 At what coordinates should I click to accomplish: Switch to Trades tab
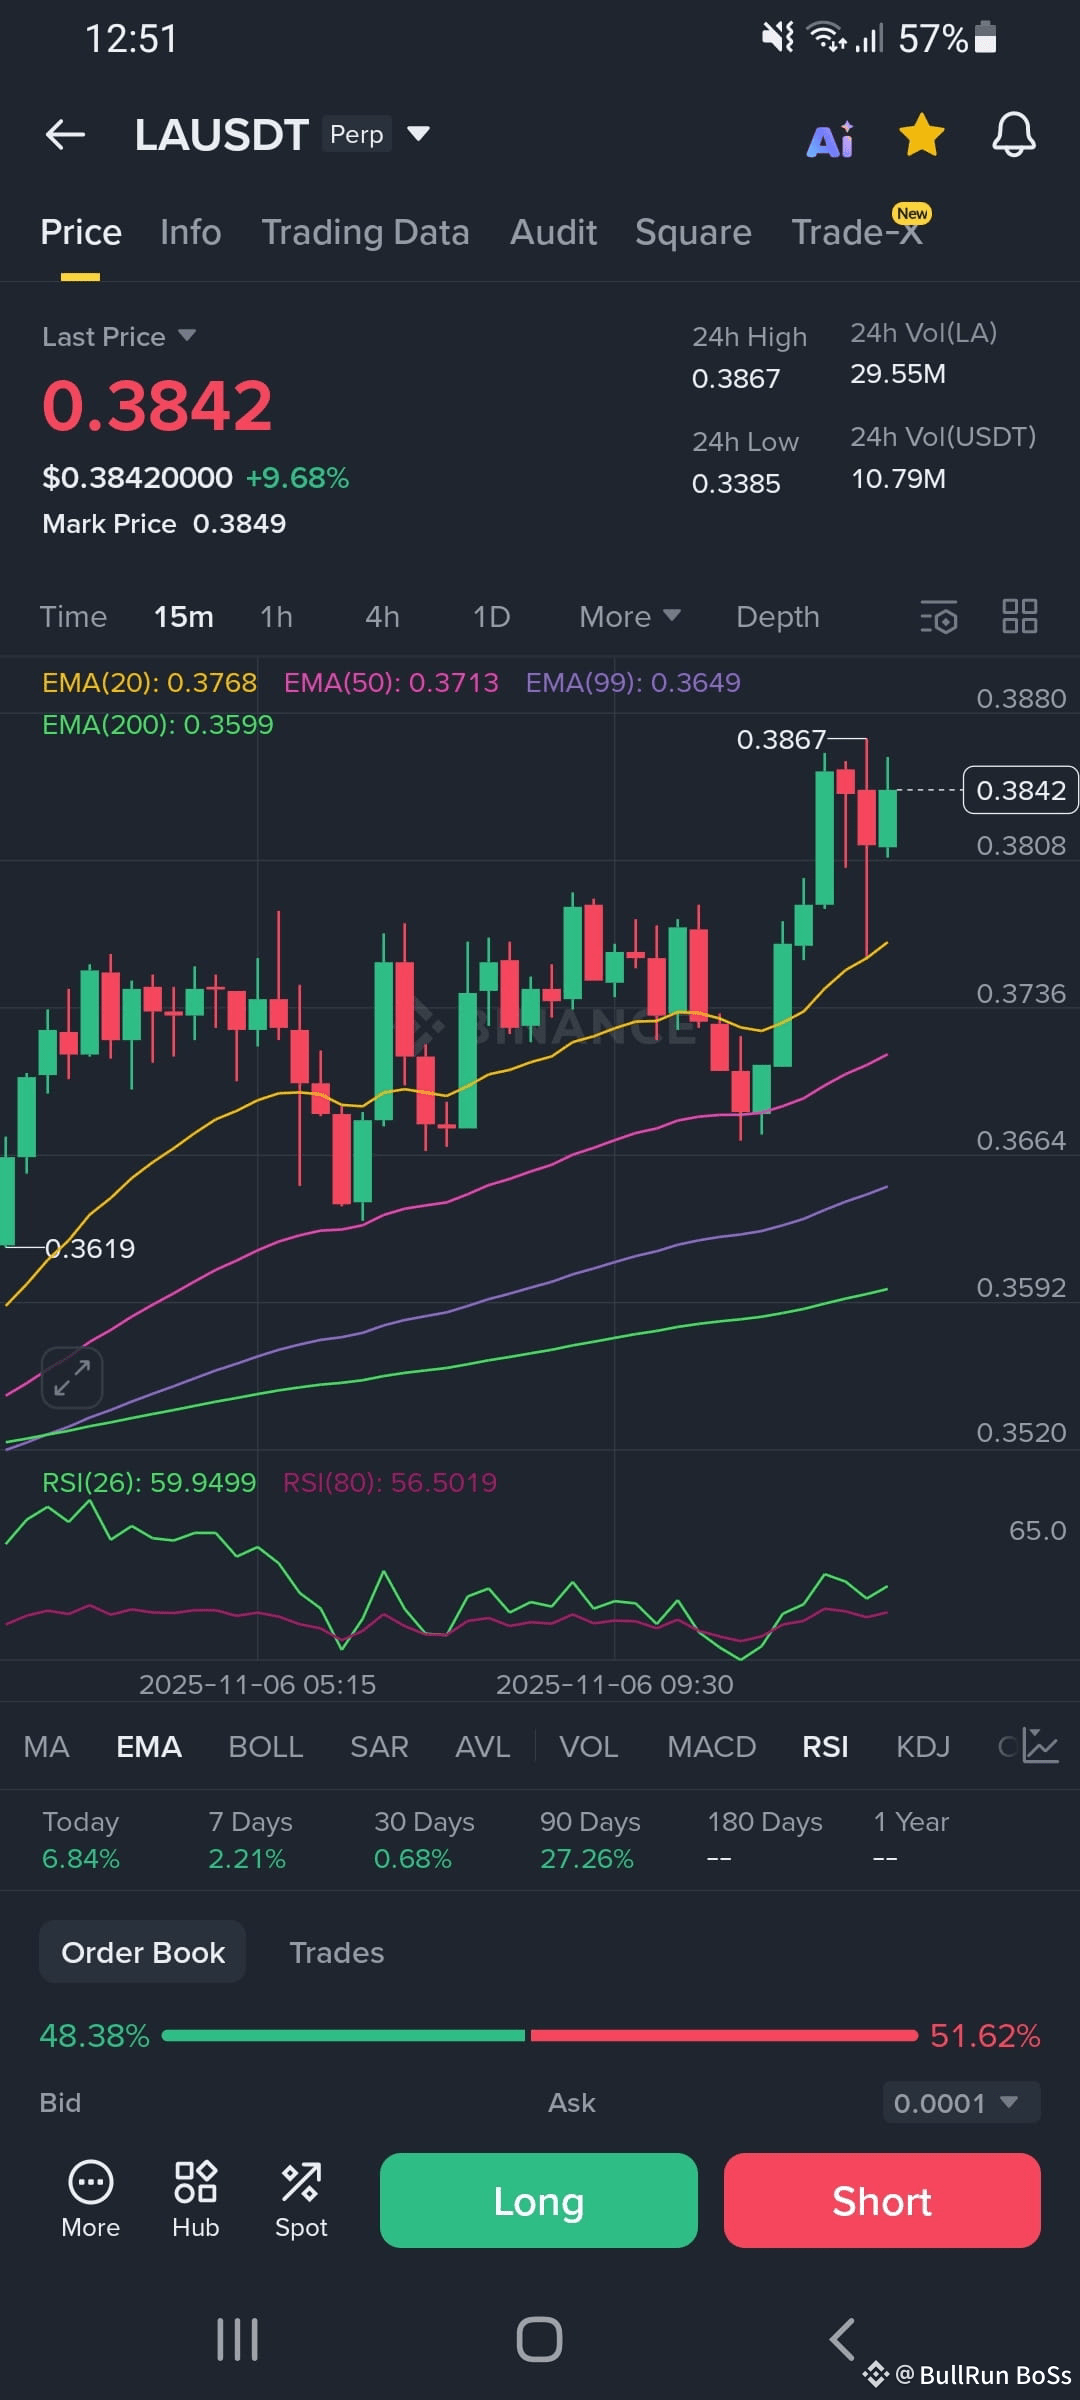click(337, 1952)
